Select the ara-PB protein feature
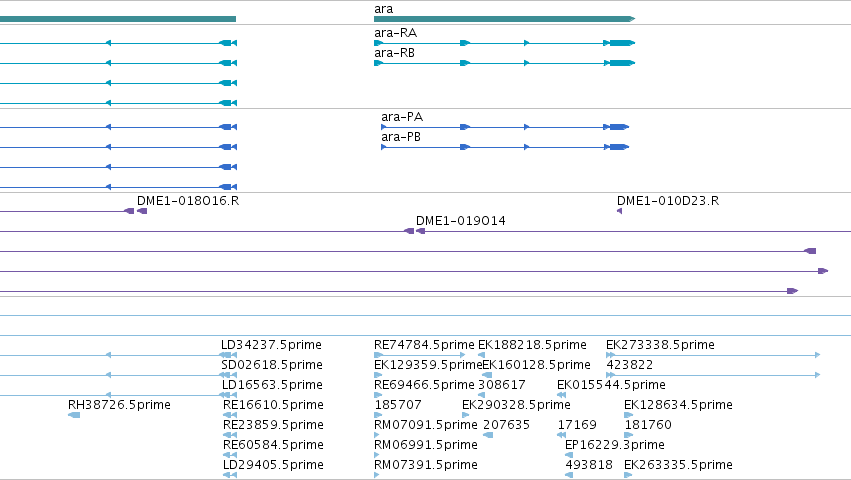The width and height of the screenshot is (851, 480). (x=401, y=137)
